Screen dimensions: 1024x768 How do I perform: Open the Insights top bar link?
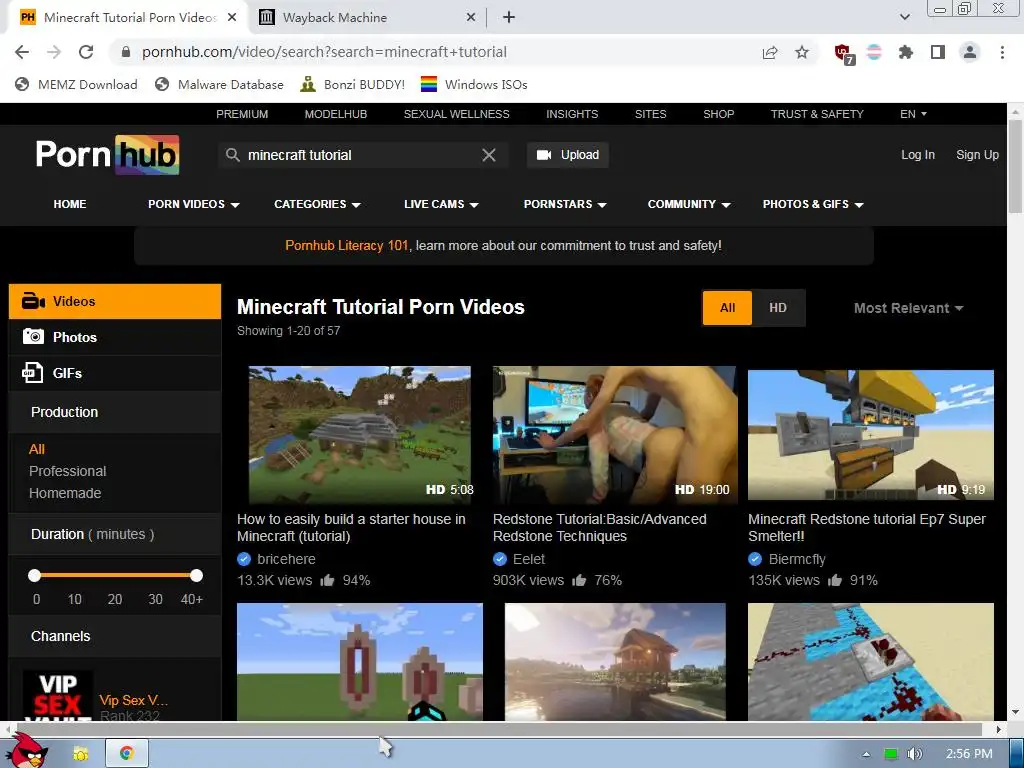572,114
